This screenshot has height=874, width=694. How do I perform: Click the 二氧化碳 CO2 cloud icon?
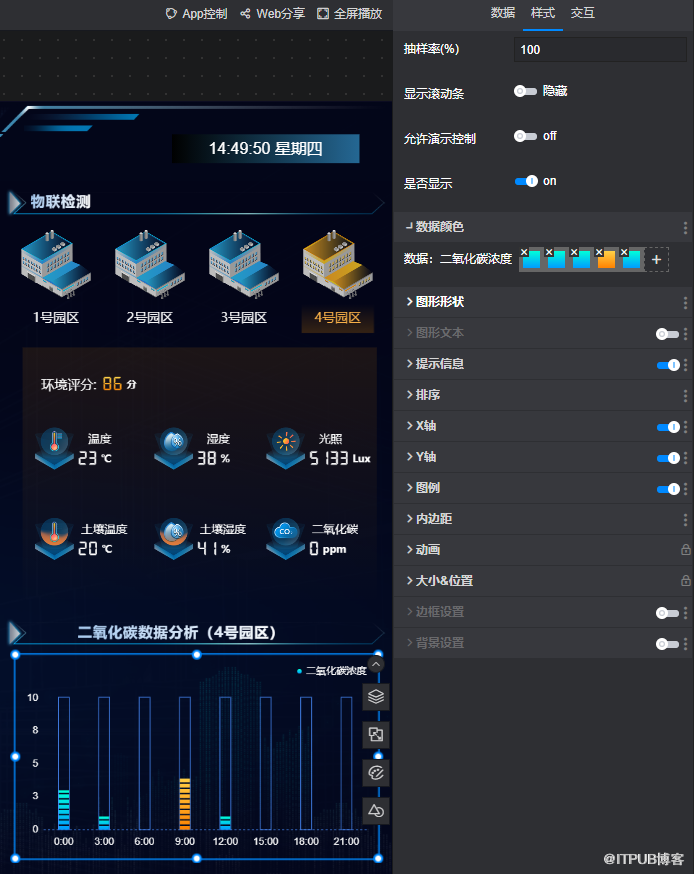tap(286, 538)
